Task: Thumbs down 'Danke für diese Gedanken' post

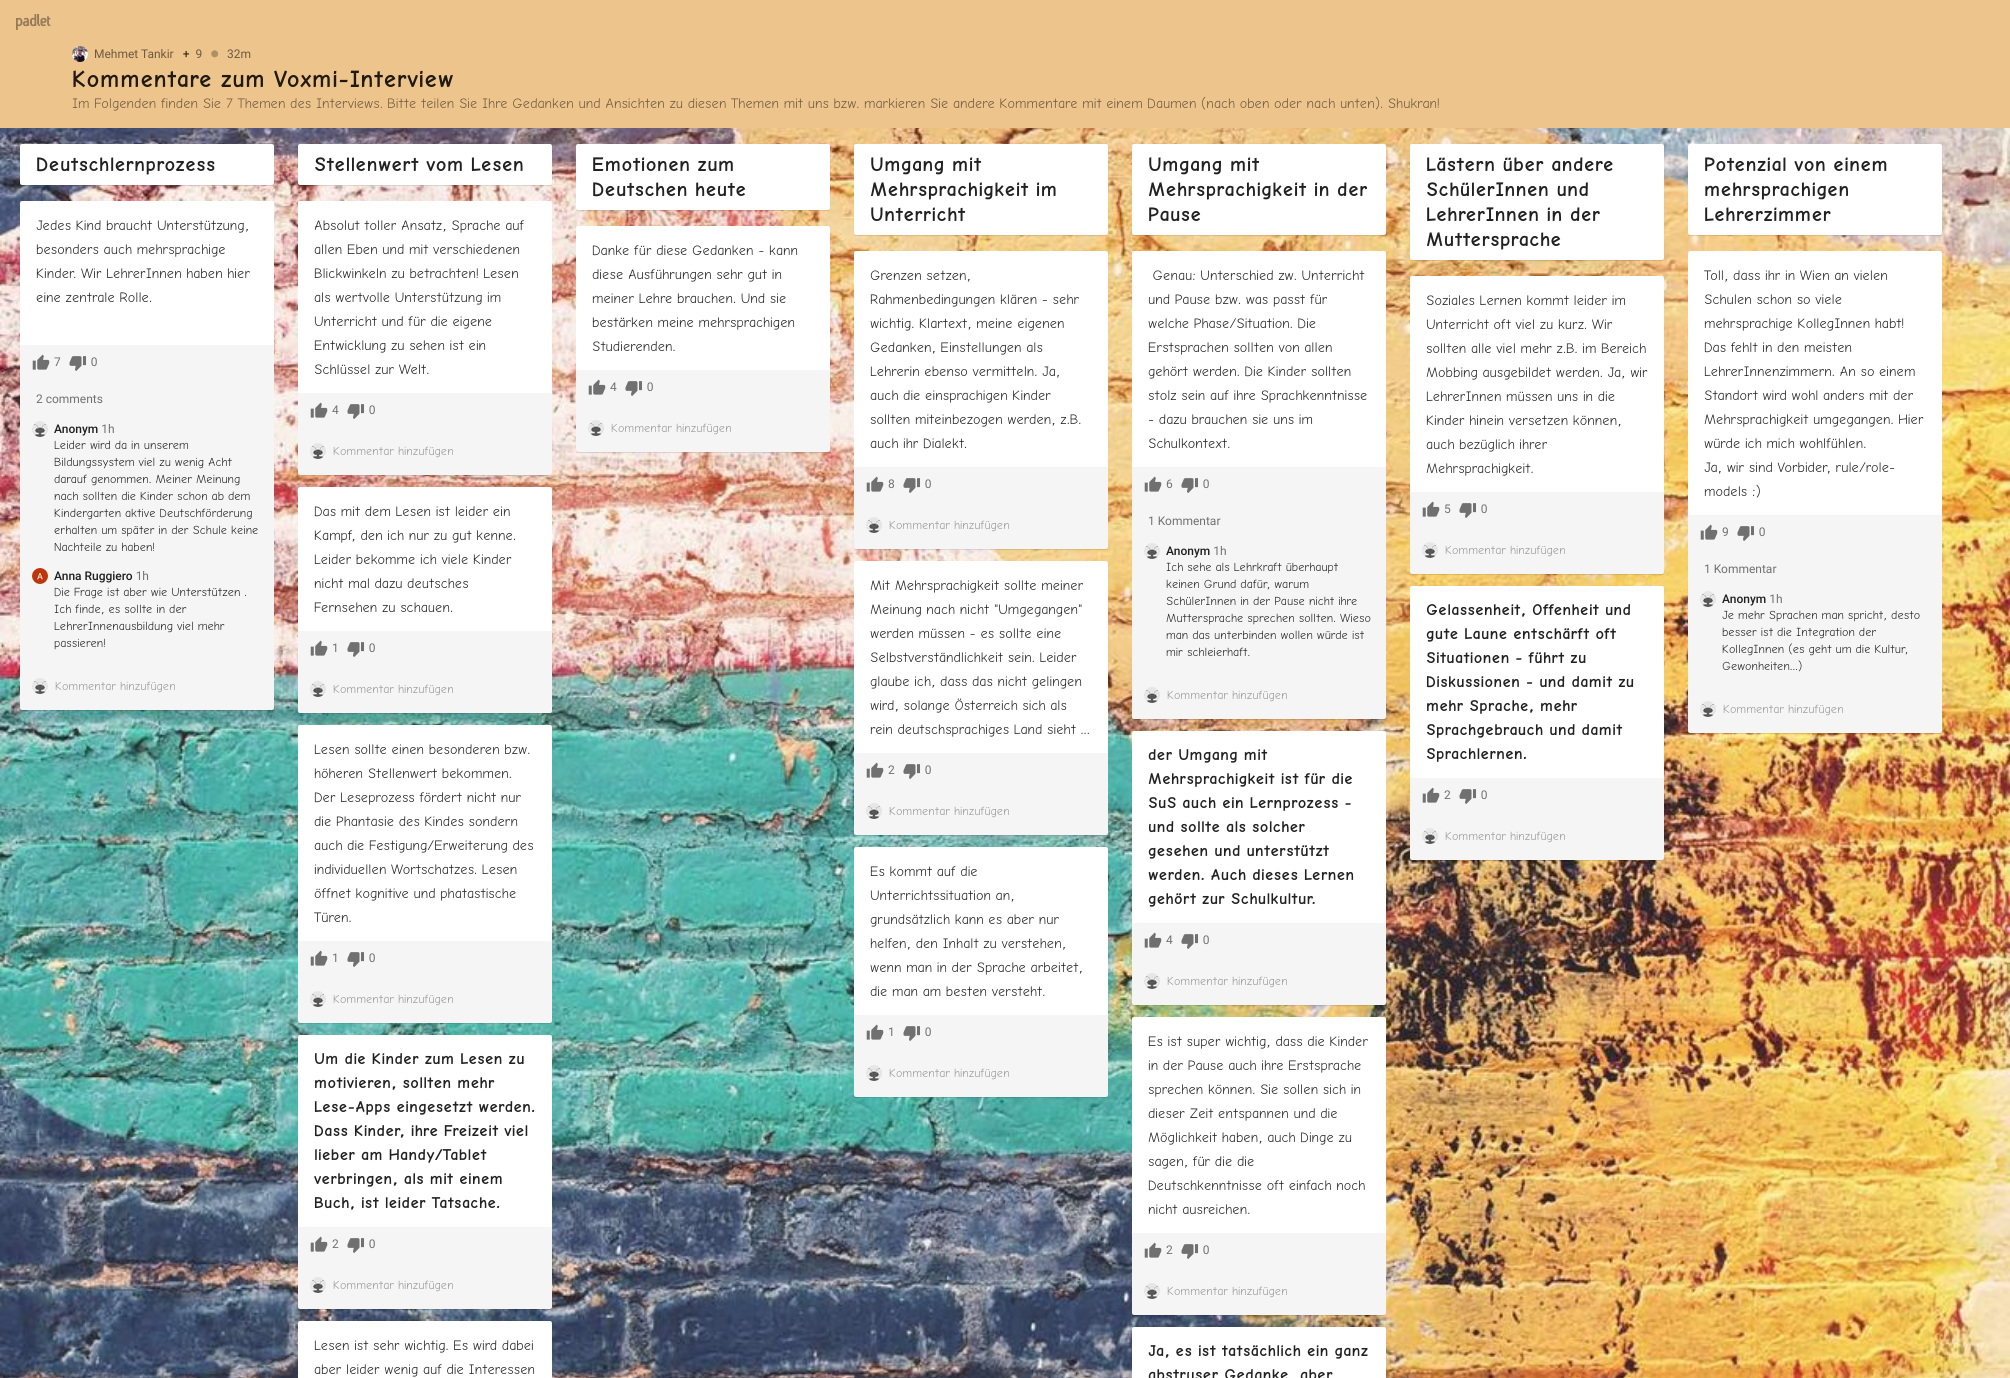Action: coord(634,387)
